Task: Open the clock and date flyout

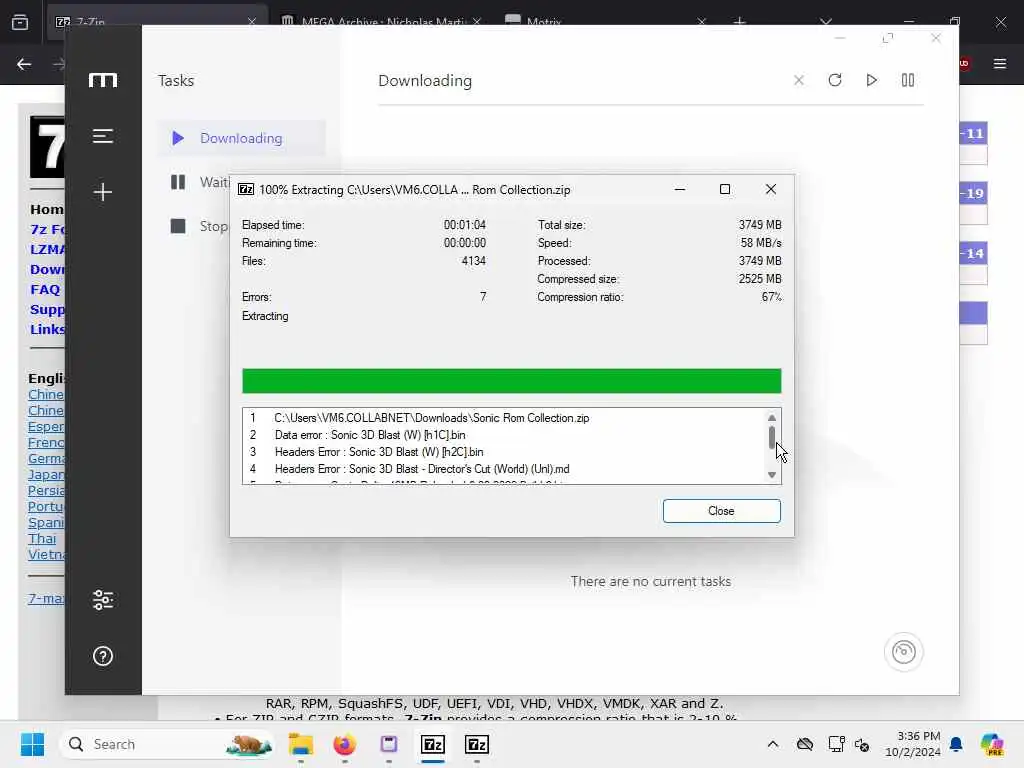Action: [912, 744]
